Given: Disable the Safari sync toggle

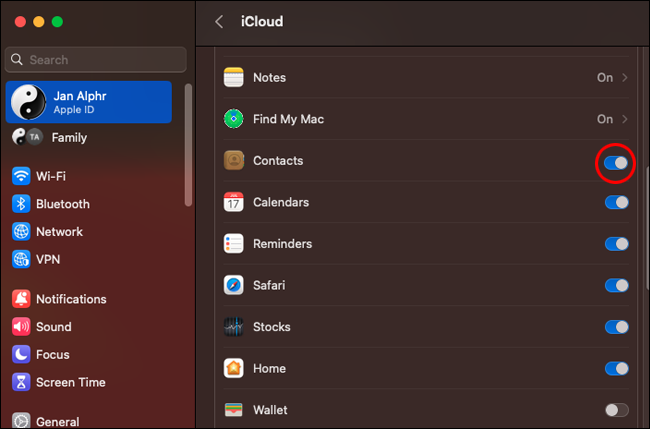Looking at the screenshot, I should pyautogui.click(x=616, y=285).
